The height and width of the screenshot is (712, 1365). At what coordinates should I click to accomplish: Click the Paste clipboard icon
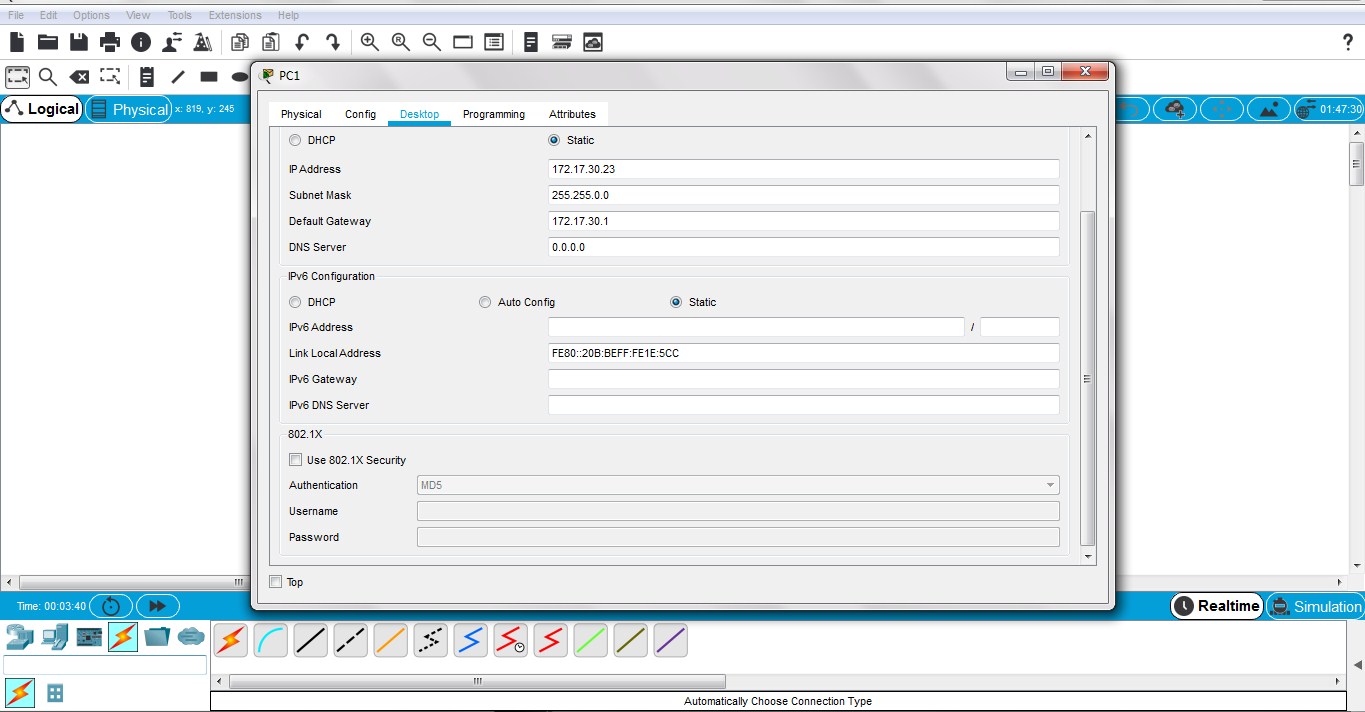[271, 42]
